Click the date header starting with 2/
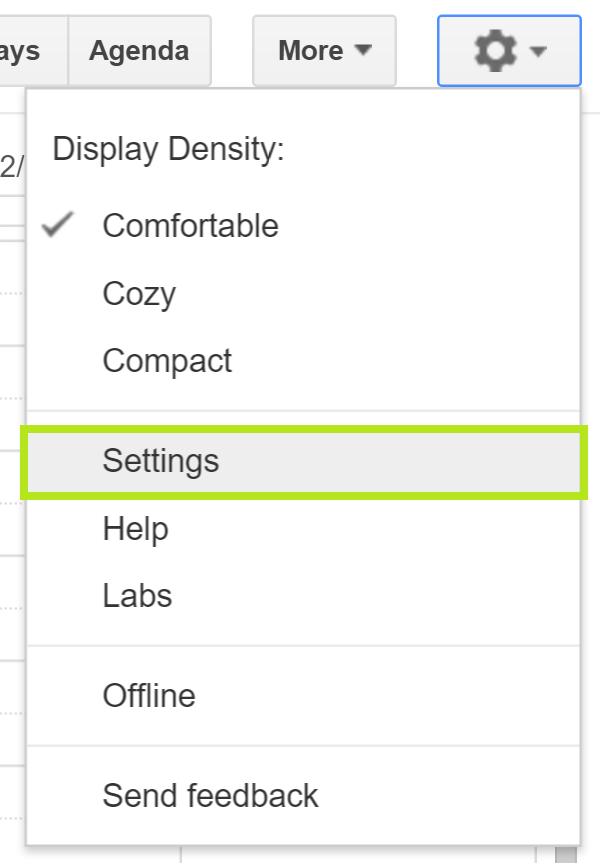The image size is (600, 863). (x=12, y=166)
